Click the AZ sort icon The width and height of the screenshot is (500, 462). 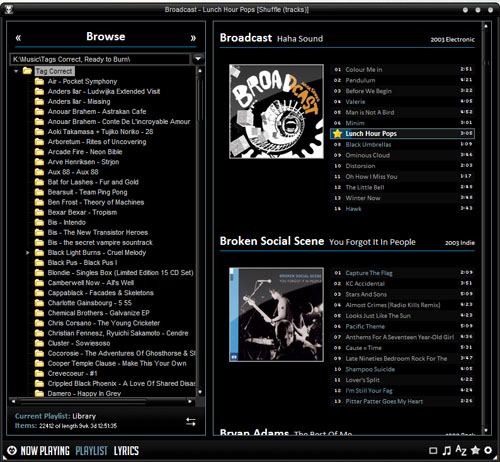[x=461, y=450]
